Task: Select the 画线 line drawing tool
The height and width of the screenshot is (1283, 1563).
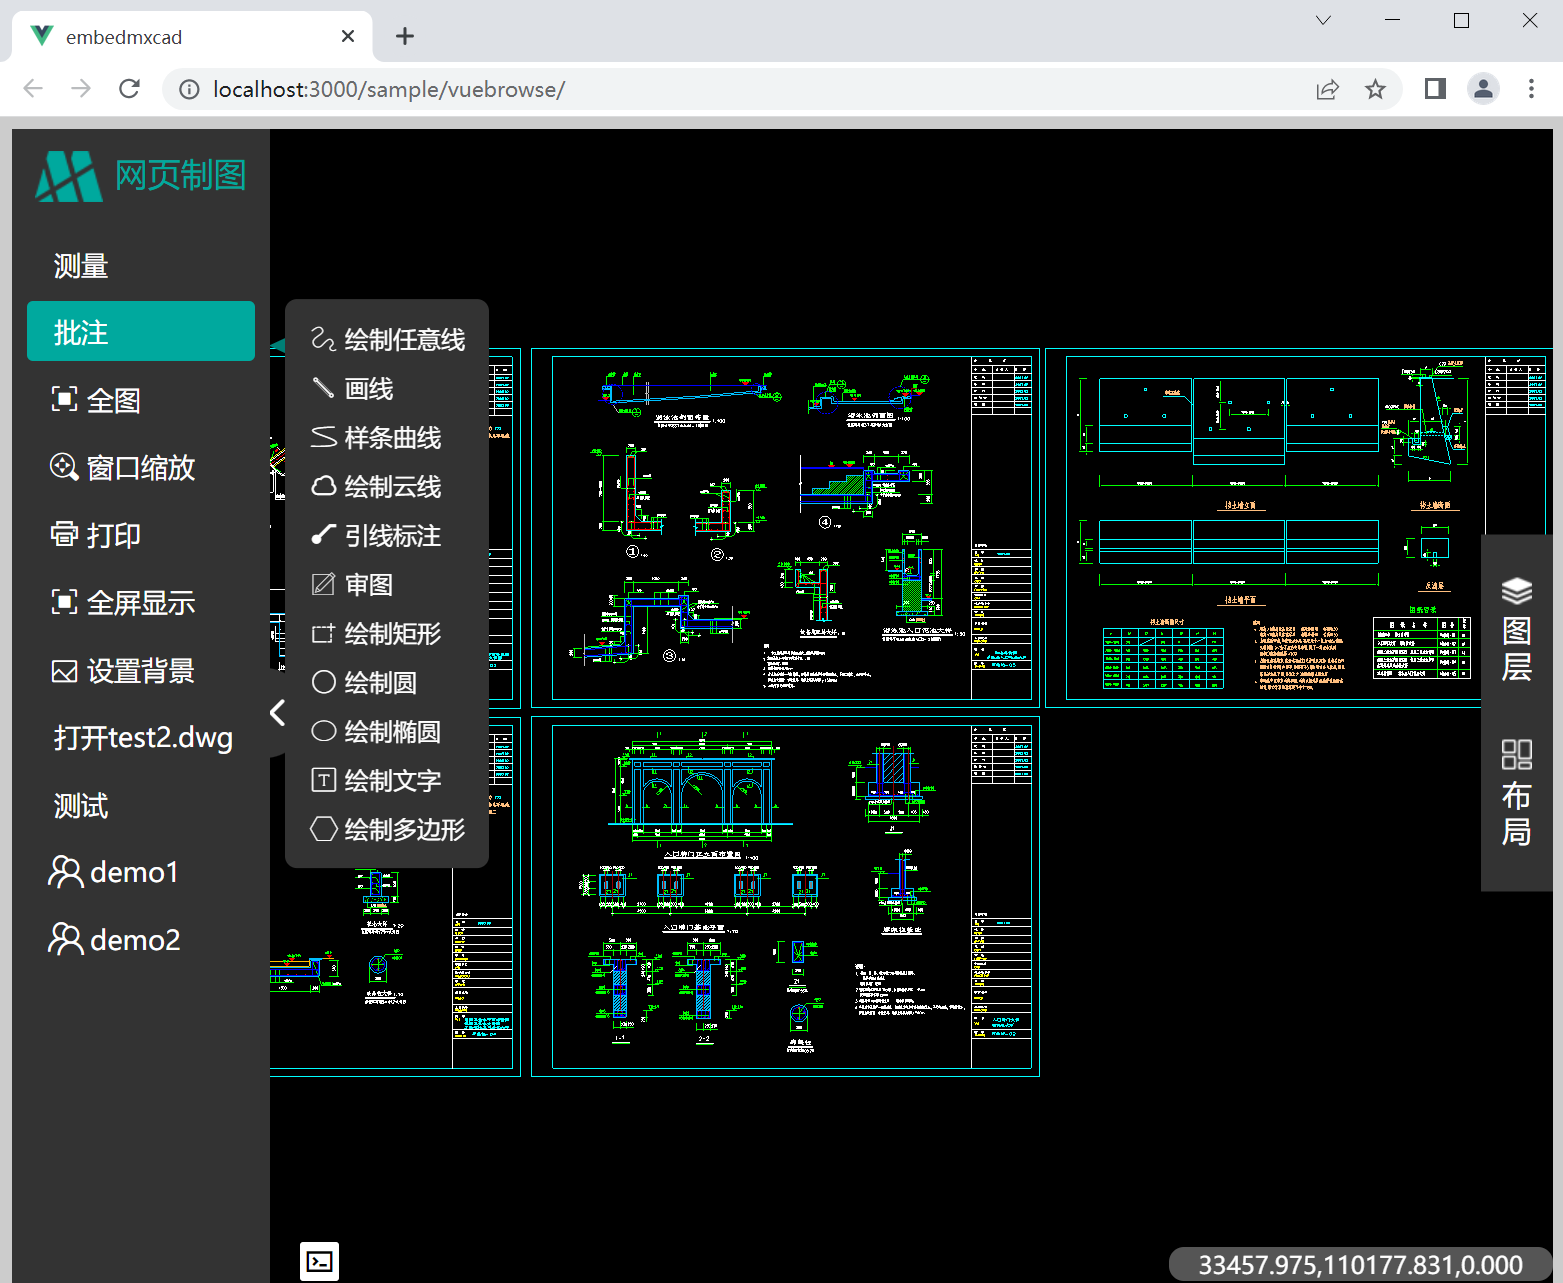Action: [x=368, y=389]
